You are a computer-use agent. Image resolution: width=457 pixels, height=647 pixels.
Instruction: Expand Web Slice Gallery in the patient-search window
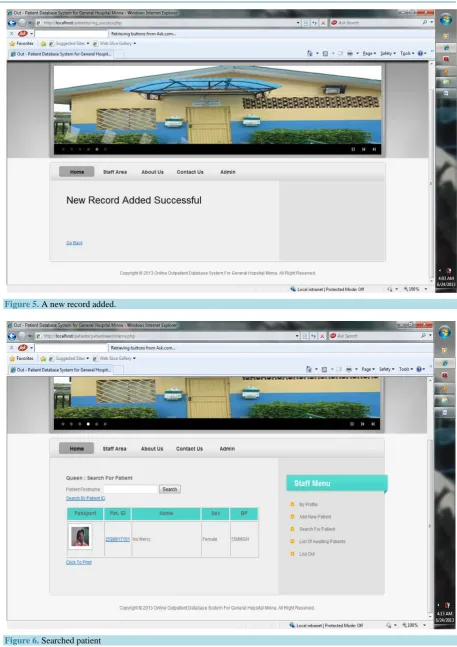pyautogui.click(x=115, y=358)
